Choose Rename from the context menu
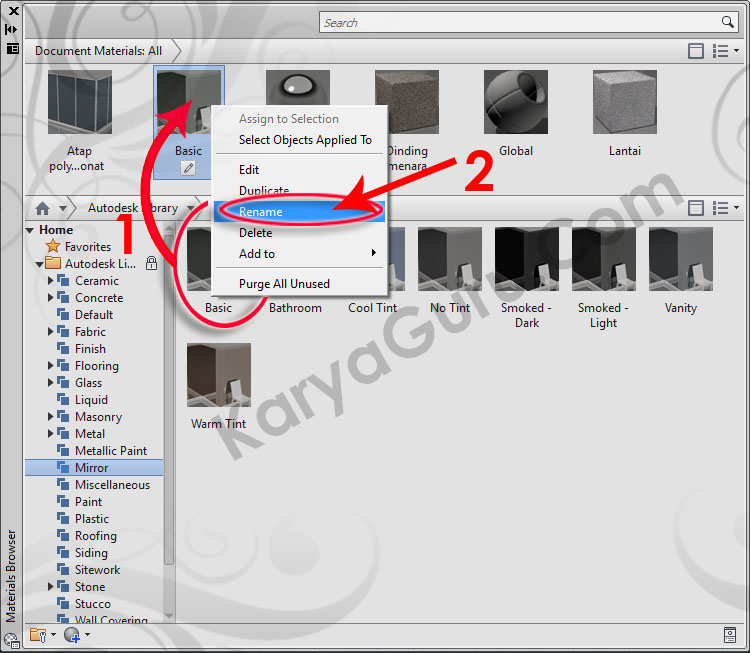This screenshot has height=653, width=750. (x=261, y=212)
